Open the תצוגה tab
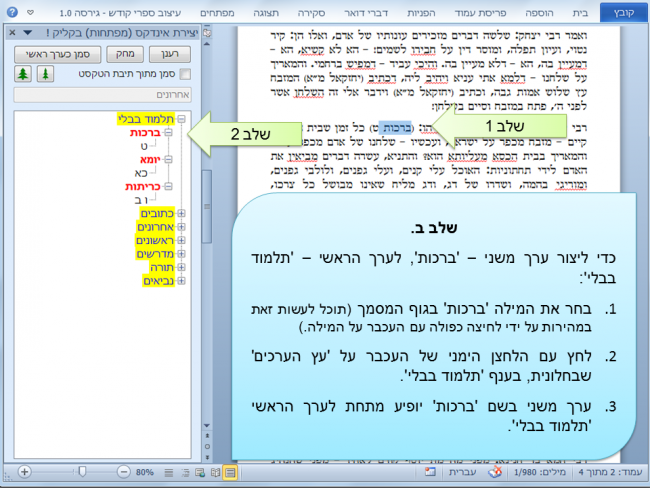Screen dimensions: 650x488 (266, 13)
